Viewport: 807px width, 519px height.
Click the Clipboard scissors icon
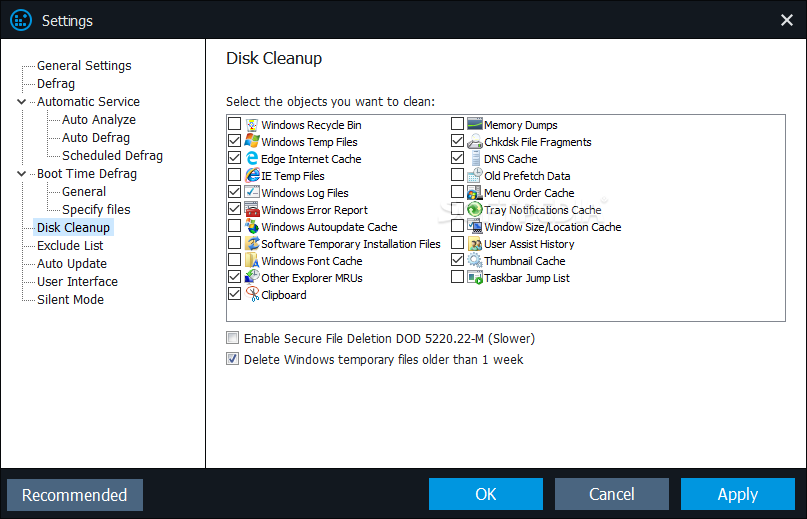[252, 295]
